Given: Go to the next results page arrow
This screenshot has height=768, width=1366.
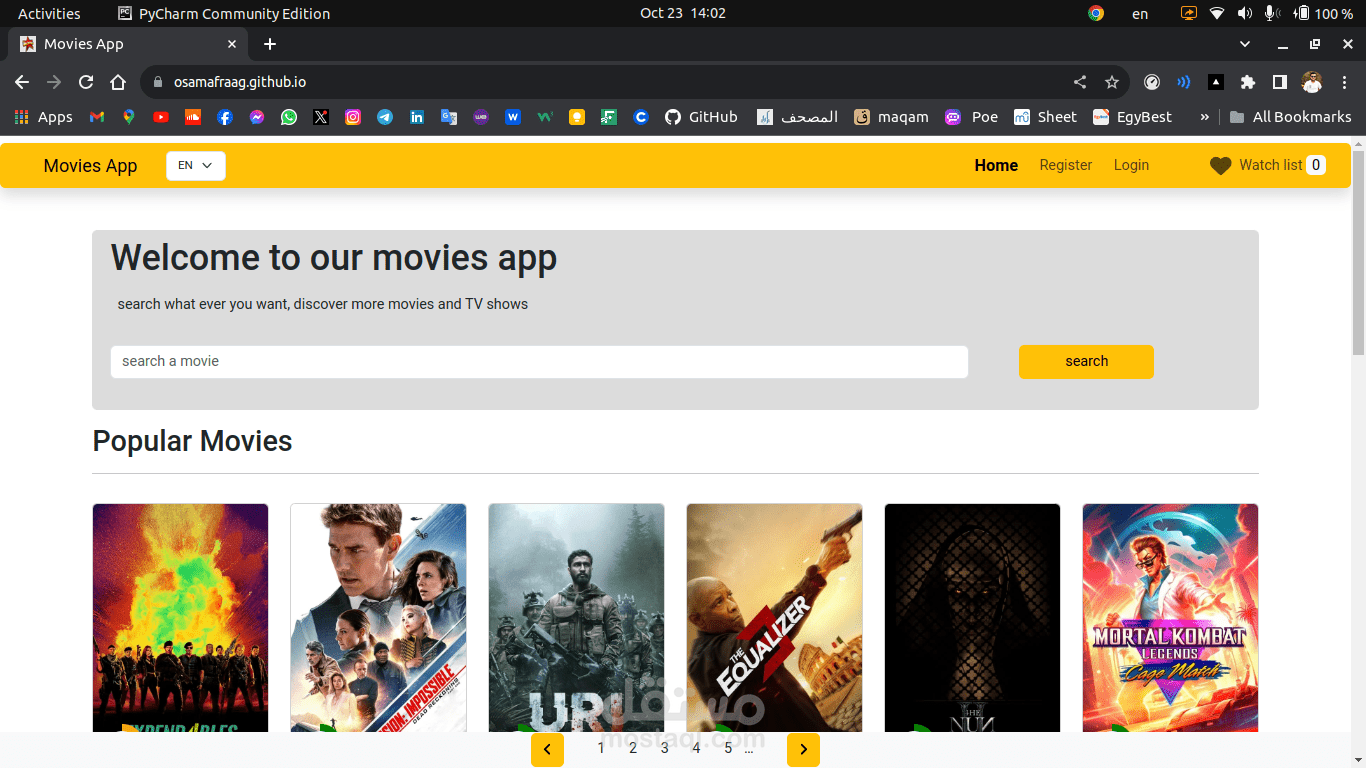Looking at the screenshot, I should click(x=803, y=750).
